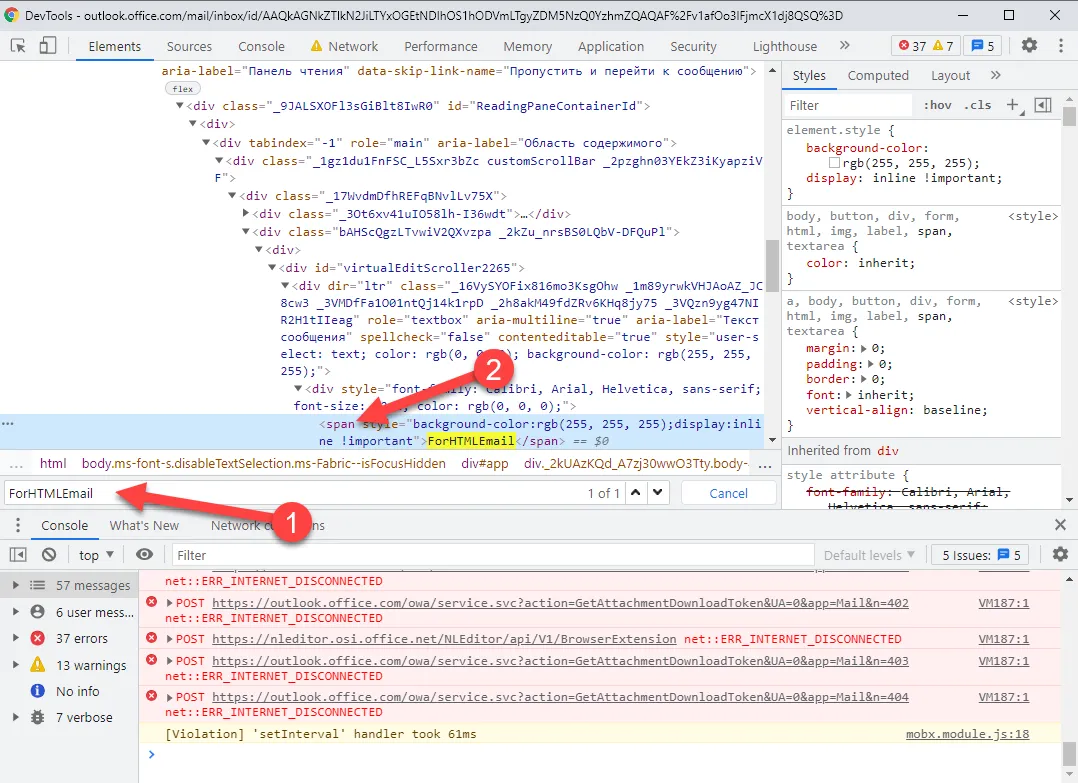Open the 'top' execution context dropdown

[x=94, y=554]
